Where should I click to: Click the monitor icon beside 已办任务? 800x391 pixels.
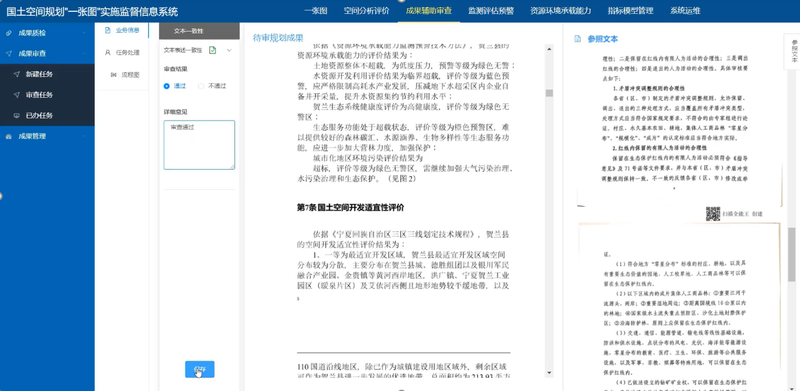(x=16, y=115)
